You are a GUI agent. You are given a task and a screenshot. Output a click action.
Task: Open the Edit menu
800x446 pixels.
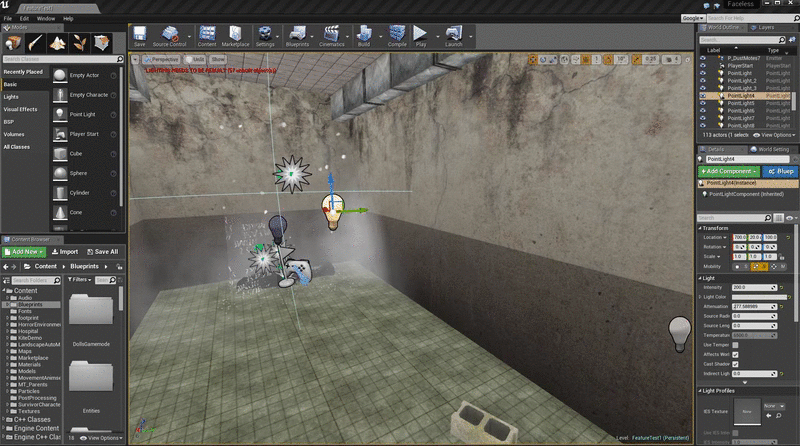pyautogui.click(x=24, y=18)
